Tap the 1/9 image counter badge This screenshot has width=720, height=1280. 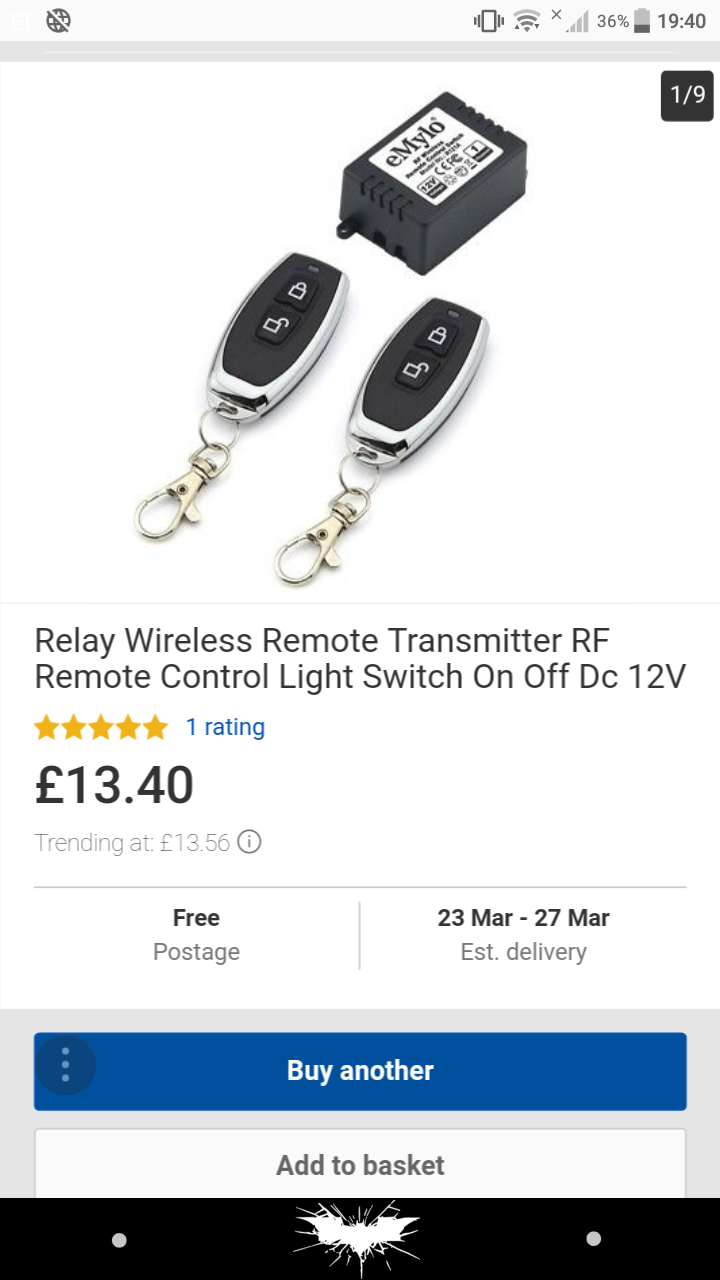(687, 95)
